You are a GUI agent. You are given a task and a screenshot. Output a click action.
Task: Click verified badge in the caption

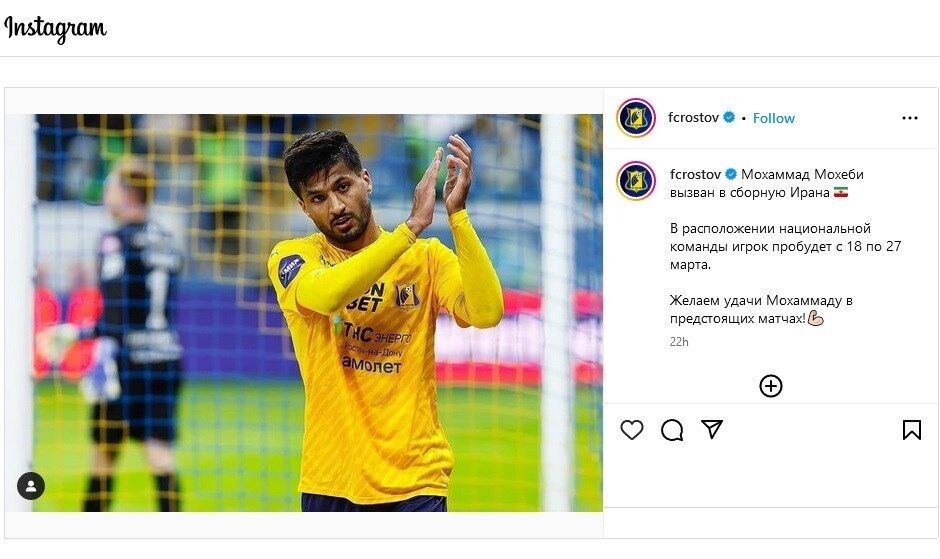[731, 174]
